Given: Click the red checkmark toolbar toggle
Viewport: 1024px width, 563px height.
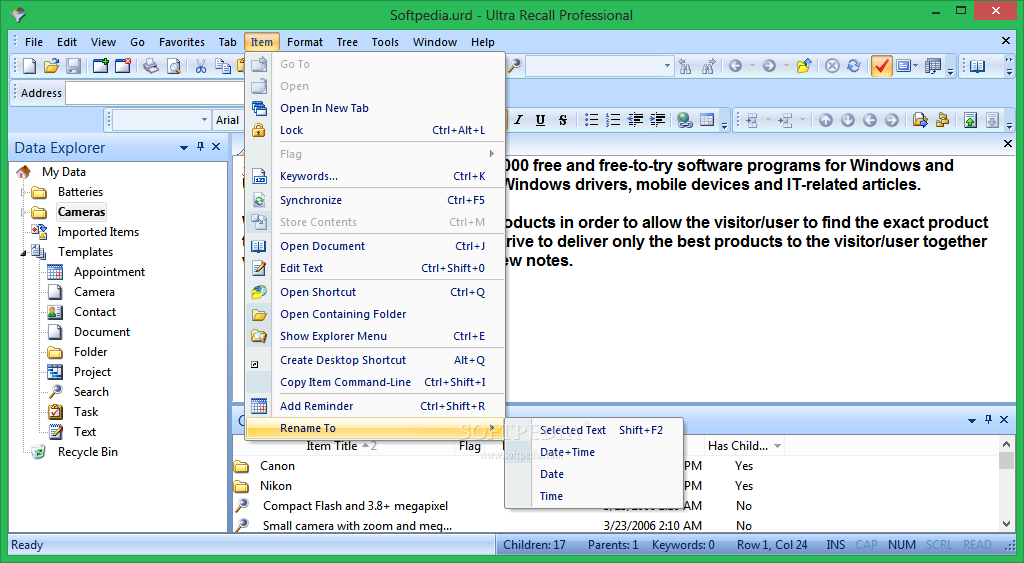Looking at the screenshot, I should pyautogui.click(x=881, y=66).
